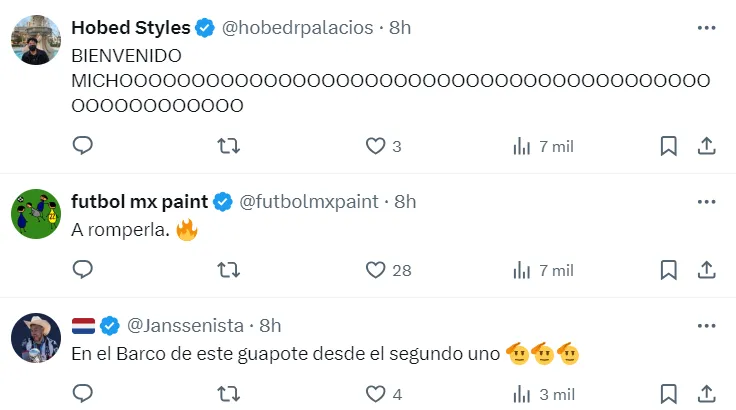
Task: Open more options on Janssenista tweet
Action: pyautogui.click(x=707, y=325)
